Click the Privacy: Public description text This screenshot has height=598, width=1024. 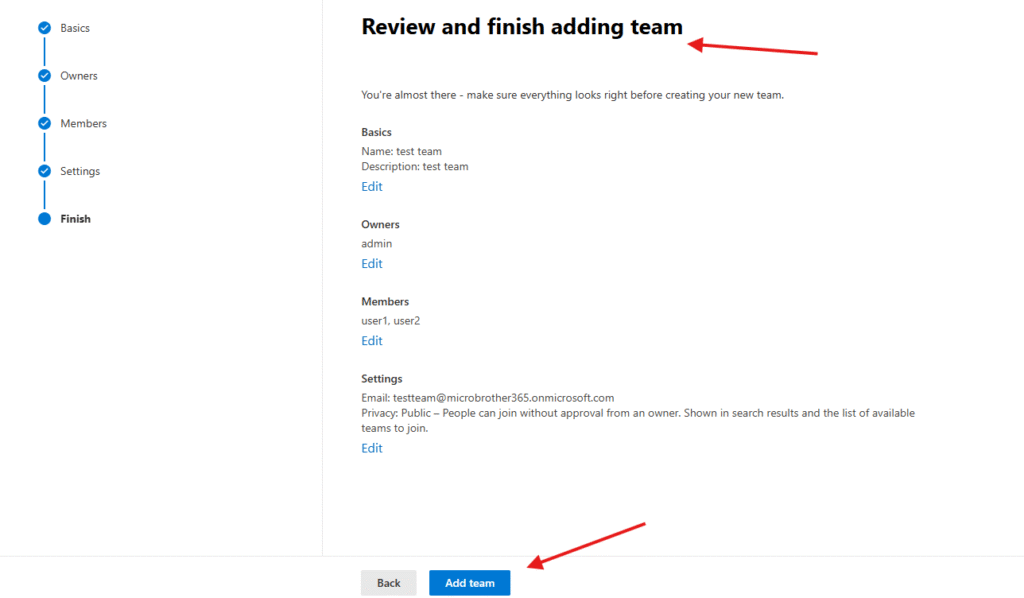(x=637, y=413)
